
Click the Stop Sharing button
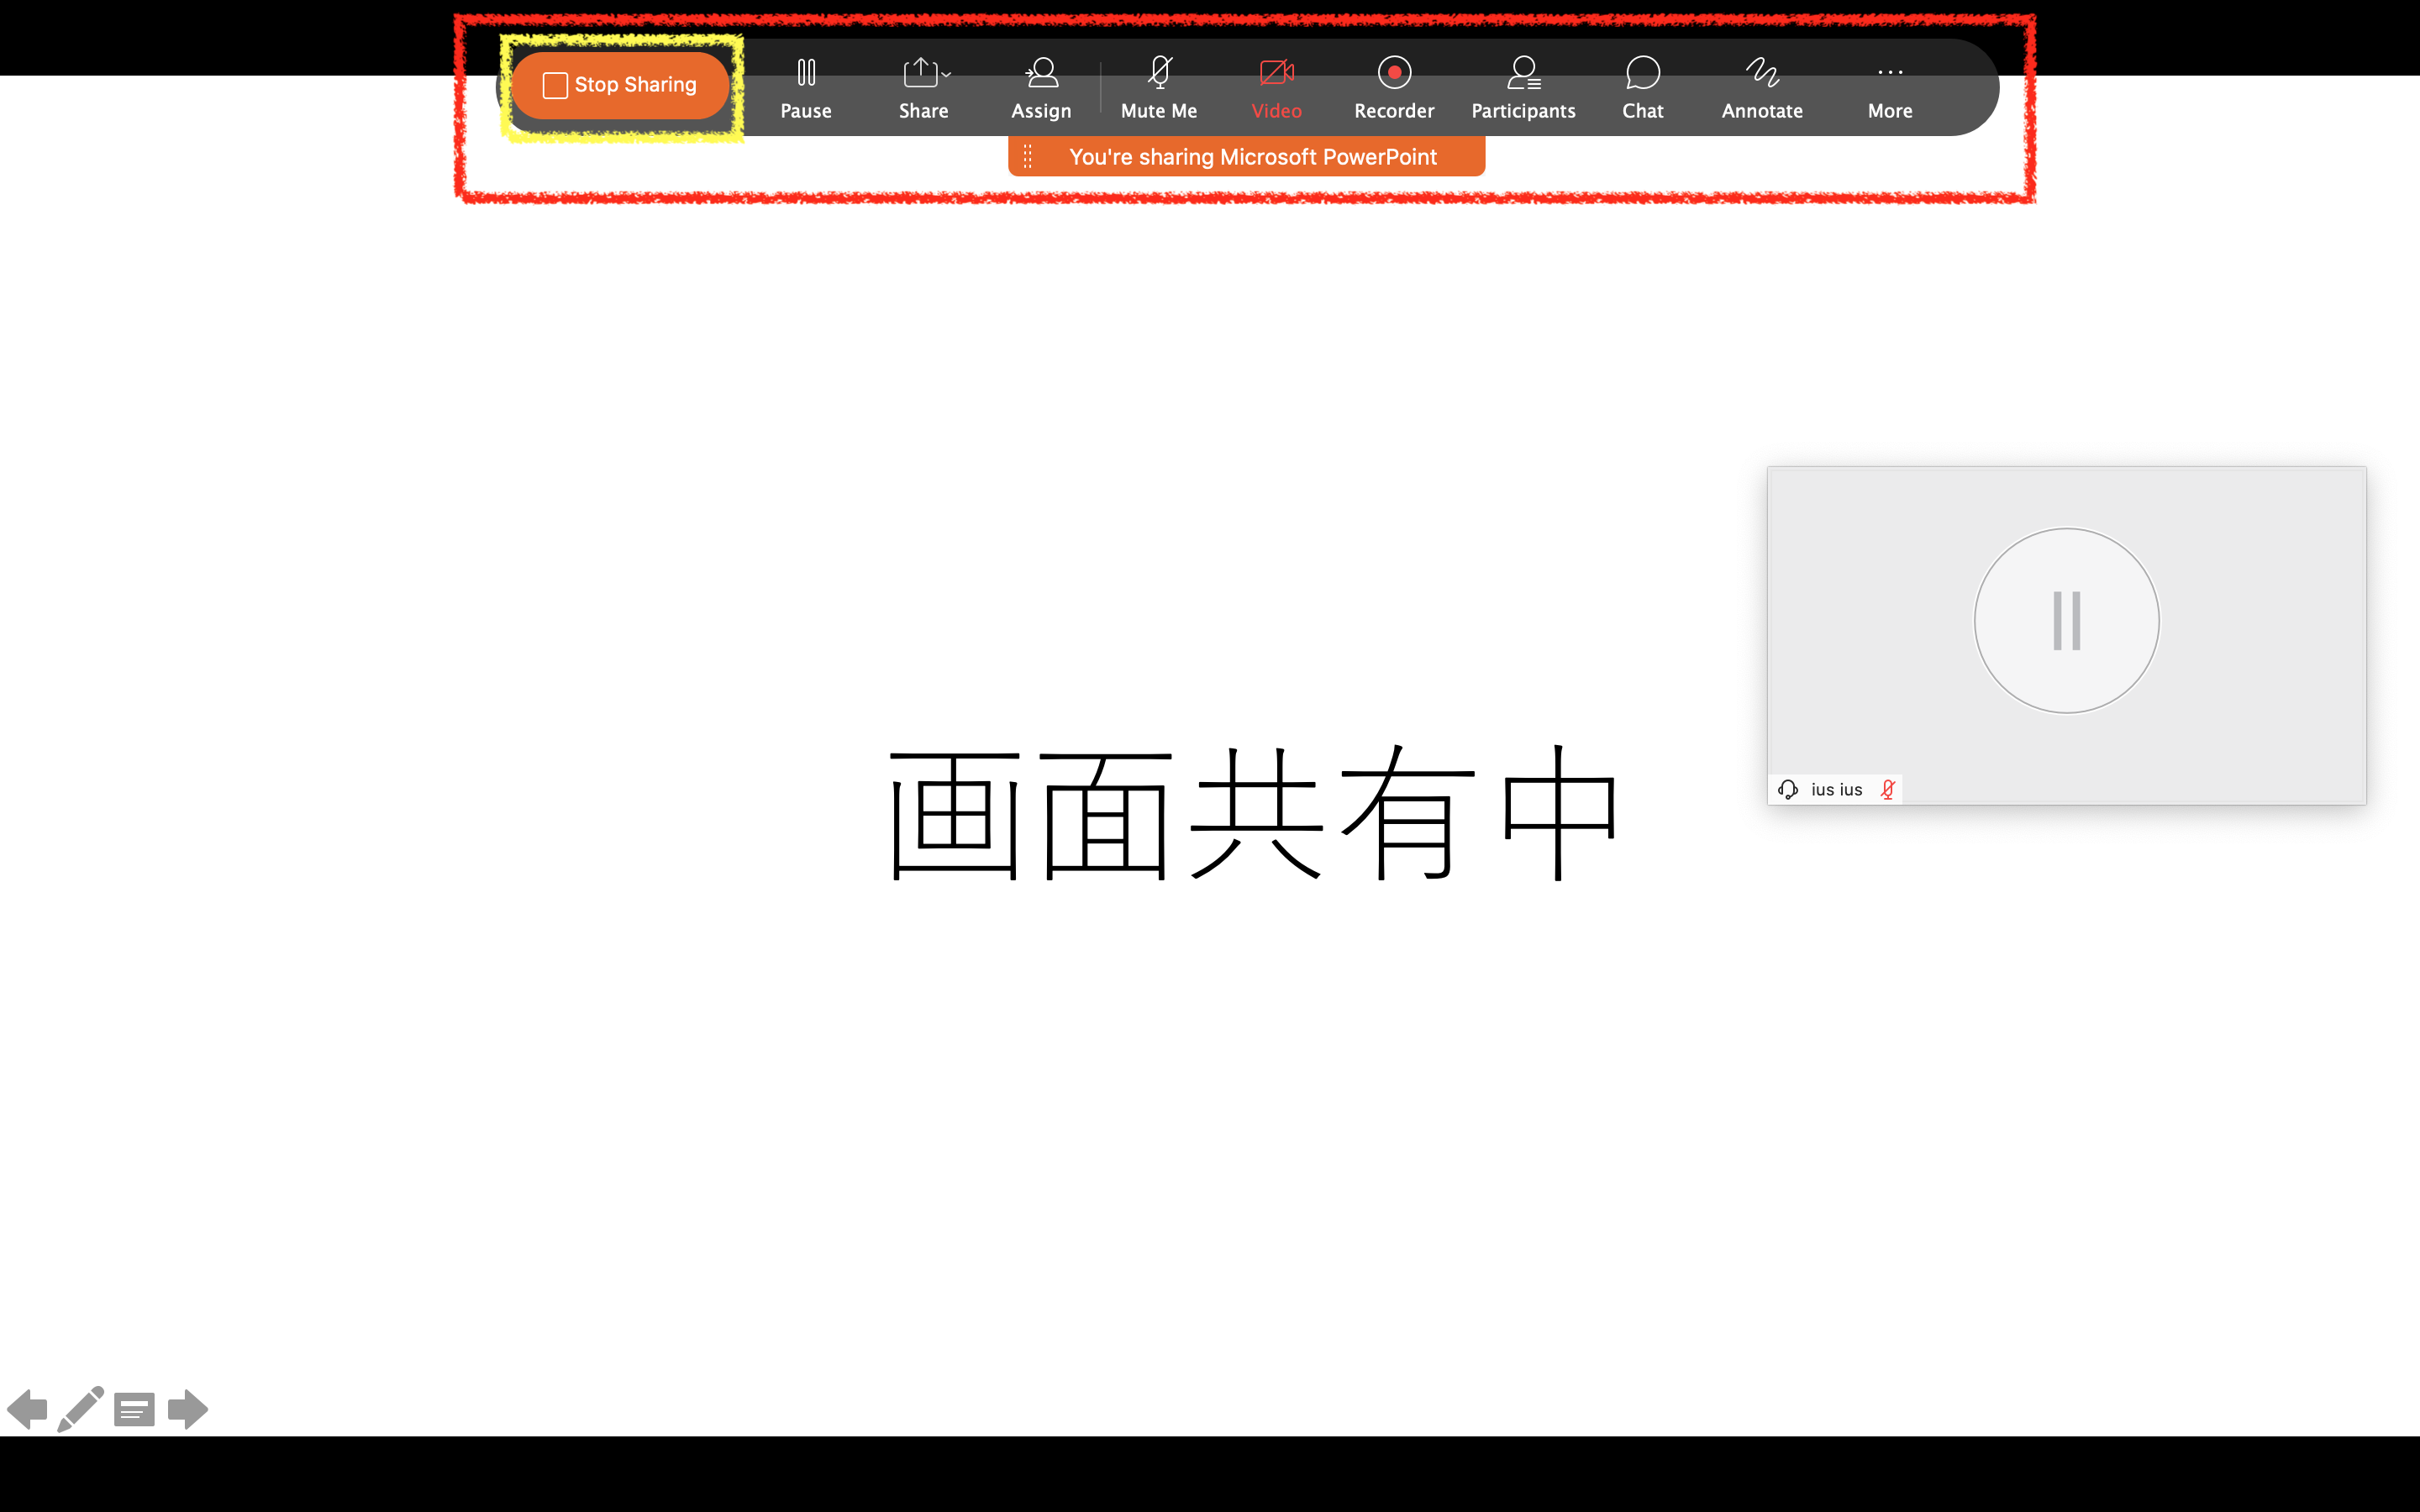(x=621, y=85)
